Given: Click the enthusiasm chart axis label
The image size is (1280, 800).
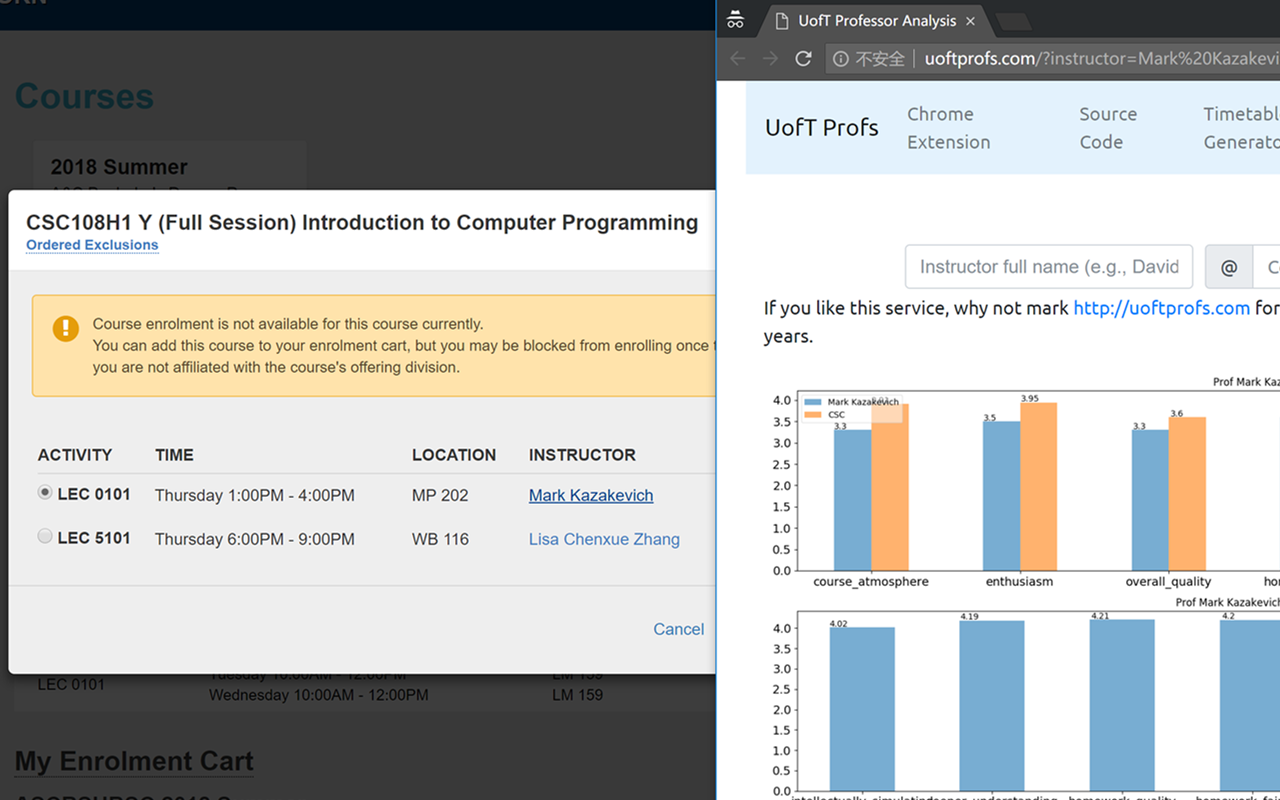Looking at the screenshot, I should pos(1019,581).
